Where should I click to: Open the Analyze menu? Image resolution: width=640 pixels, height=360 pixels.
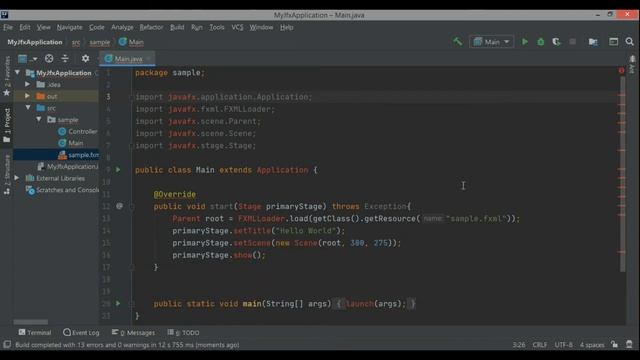pos(122,27)
